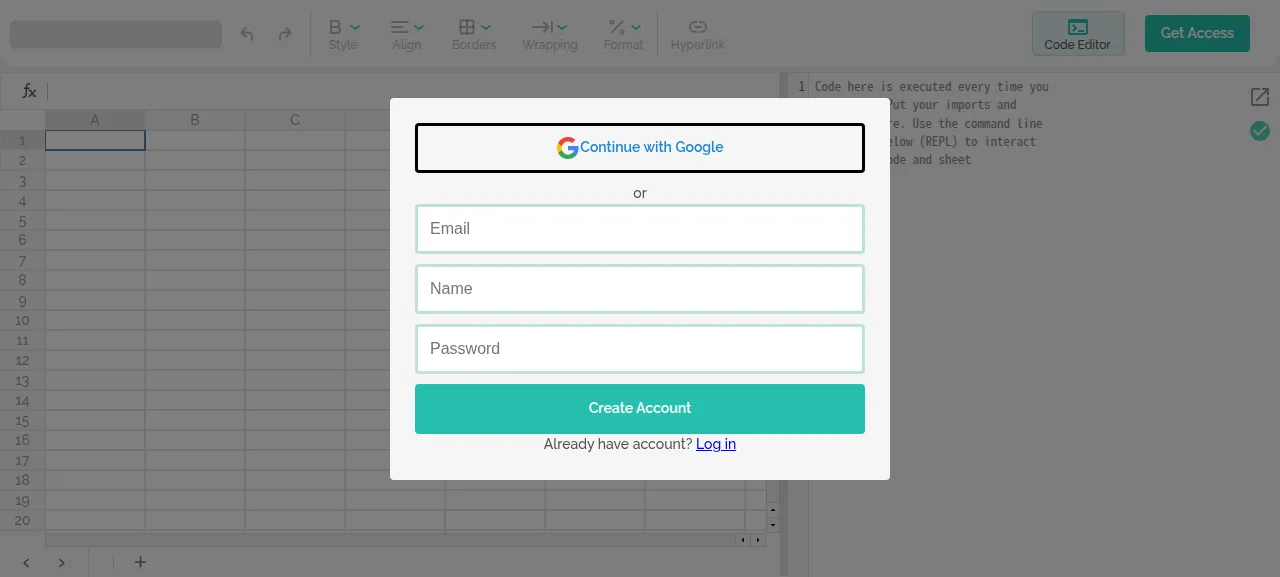Open the Format percent menu
The height and width of the screenshot is (577, 1280).
pyautogui.click(x=624, y=34)
